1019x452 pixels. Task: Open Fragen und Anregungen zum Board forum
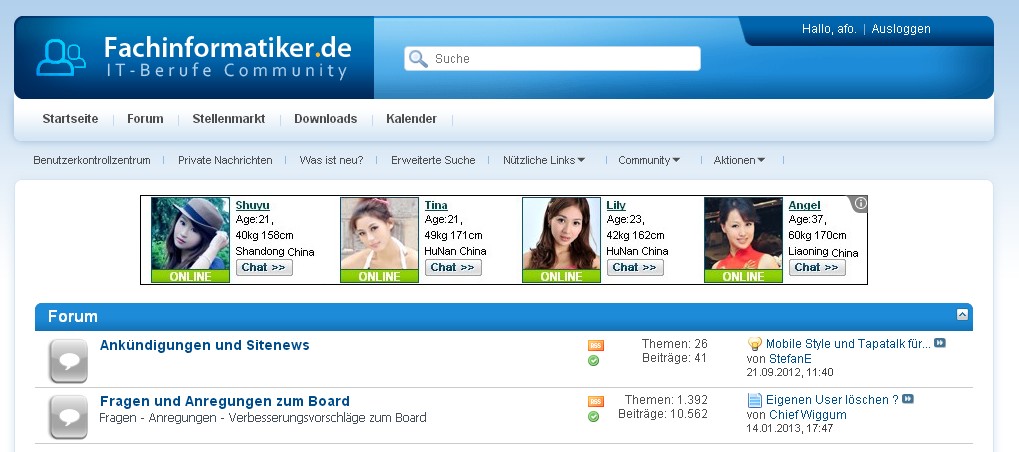(225, 401)
